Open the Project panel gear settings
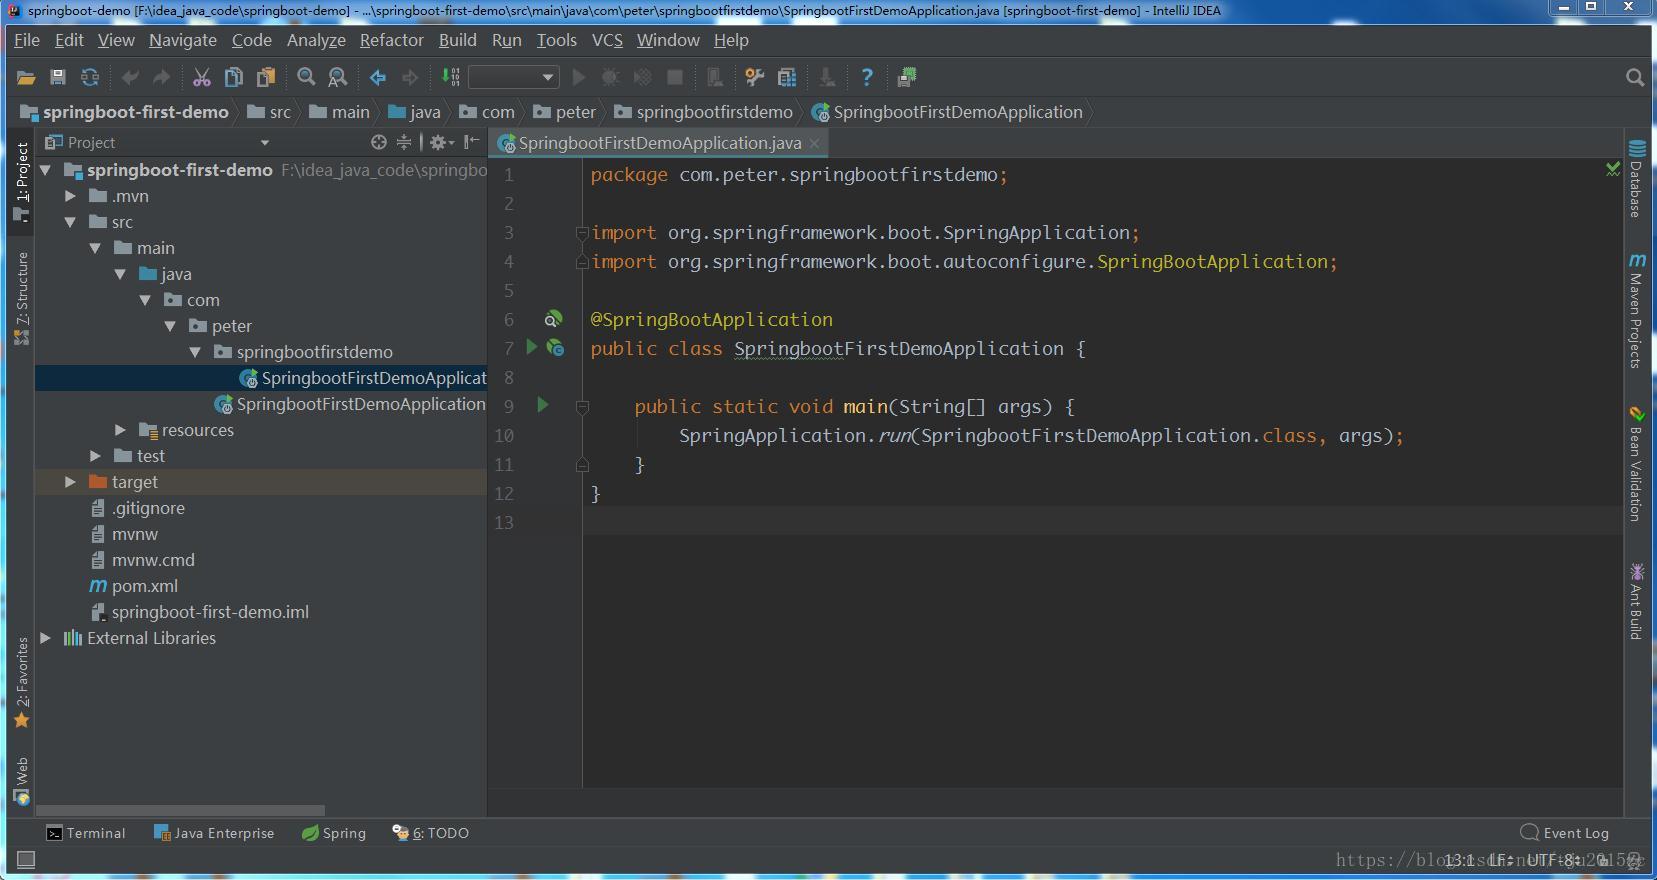The height and width of the screenshot is (880, 1657). click(441, 142)
